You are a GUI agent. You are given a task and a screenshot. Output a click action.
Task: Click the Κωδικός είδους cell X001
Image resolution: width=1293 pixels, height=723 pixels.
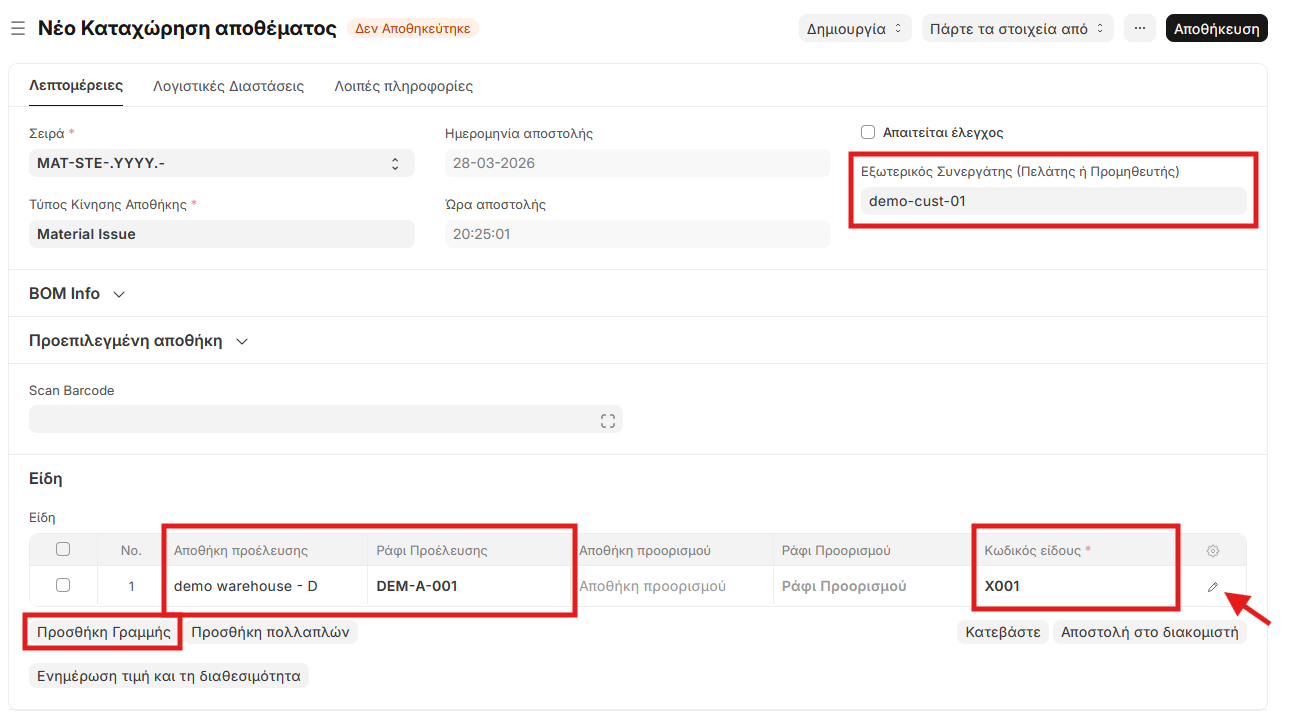[x=1074, y=586]
